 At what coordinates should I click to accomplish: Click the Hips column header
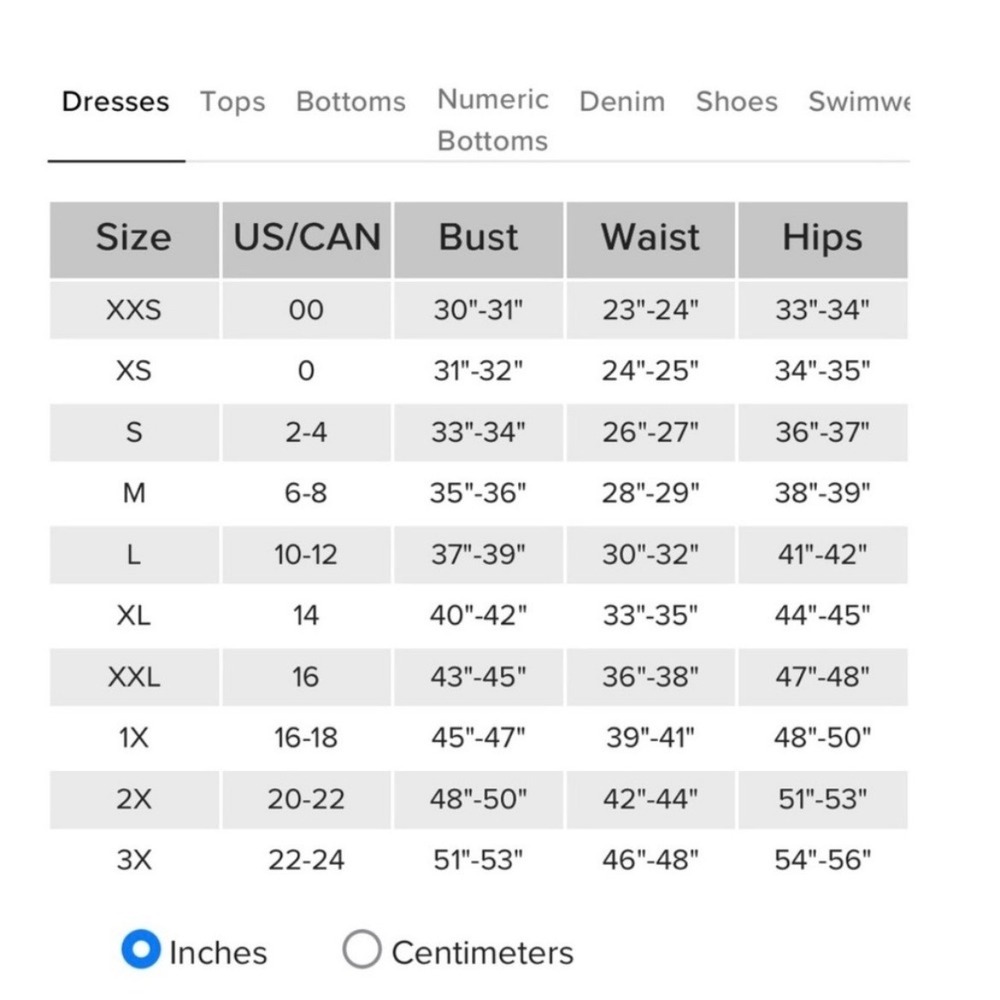[x=822, y=238]
